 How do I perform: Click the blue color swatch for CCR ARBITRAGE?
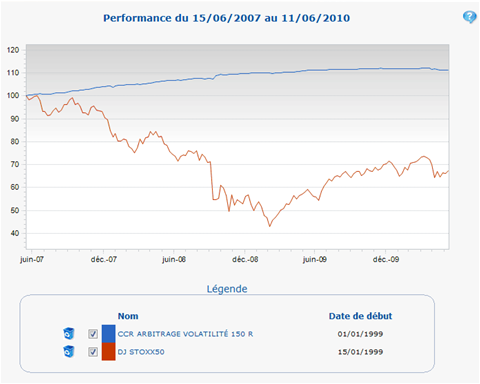click(x=108, y=334)
